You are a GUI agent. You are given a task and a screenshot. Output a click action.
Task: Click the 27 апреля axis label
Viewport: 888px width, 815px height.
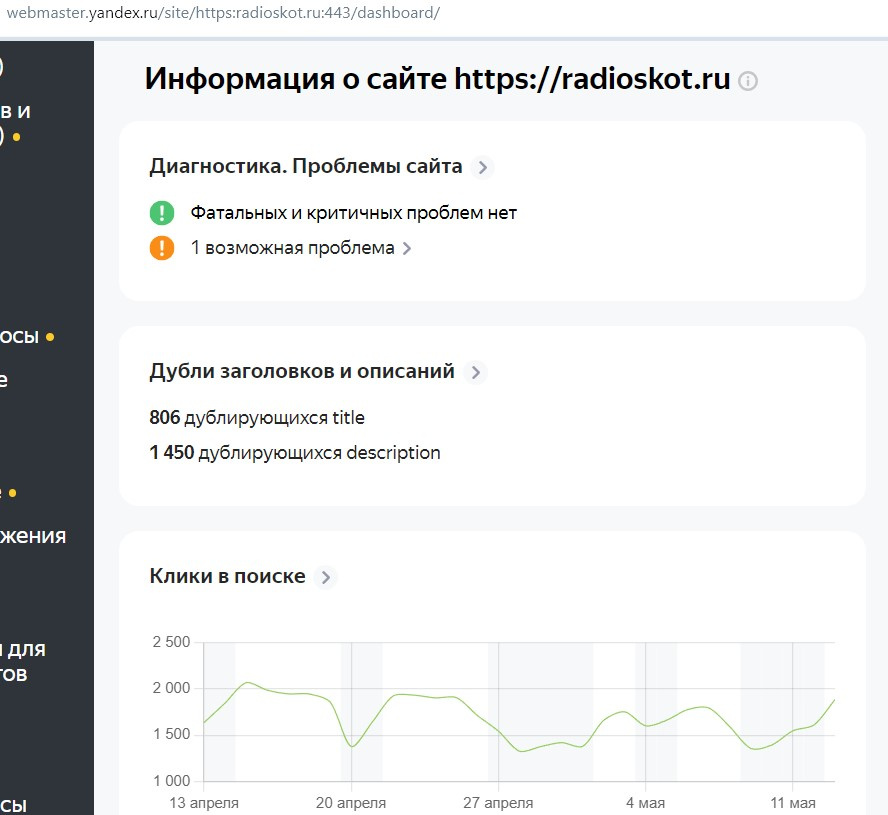(x=498, y=803)
